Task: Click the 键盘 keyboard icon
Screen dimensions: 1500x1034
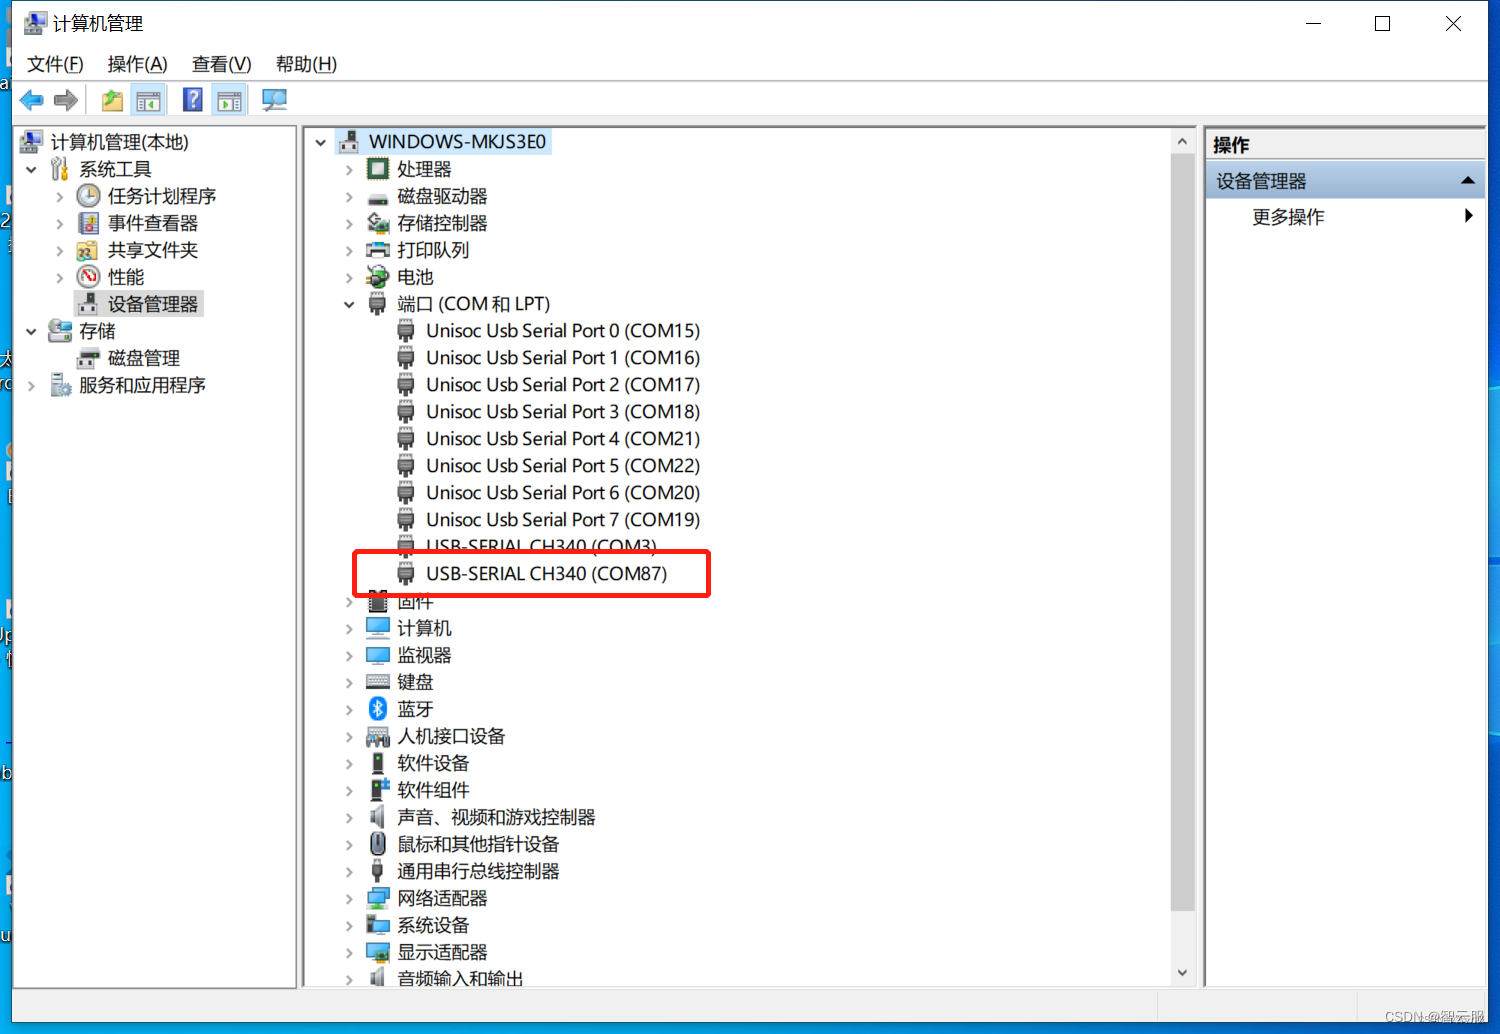Action: pos(378,682)
